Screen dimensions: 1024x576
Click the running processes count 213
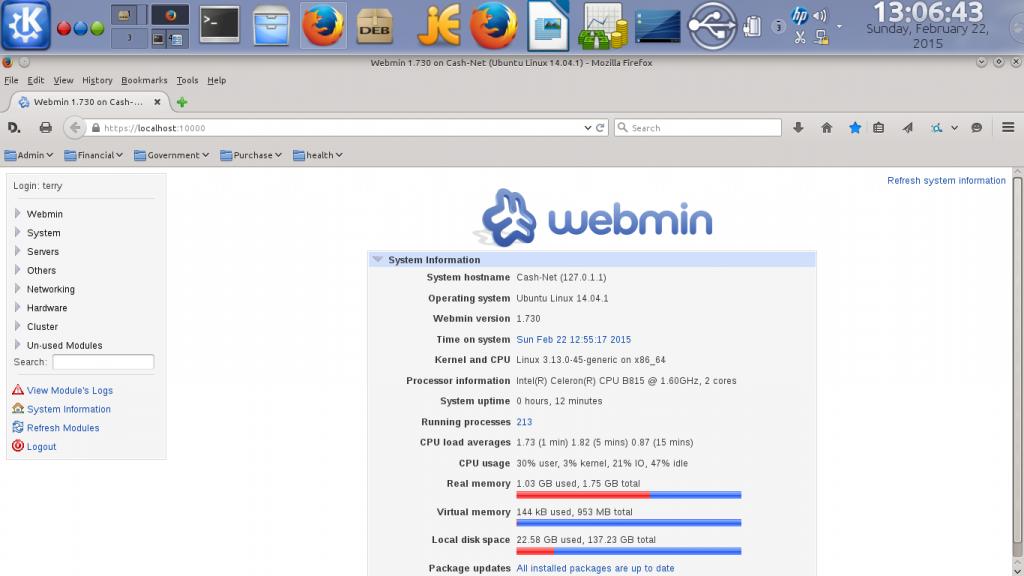[x=524, y=422]
